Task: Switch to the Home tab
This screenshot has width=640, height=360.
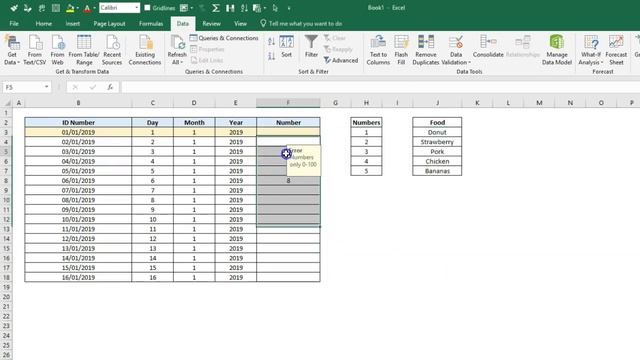Action: tap(43, 24)
